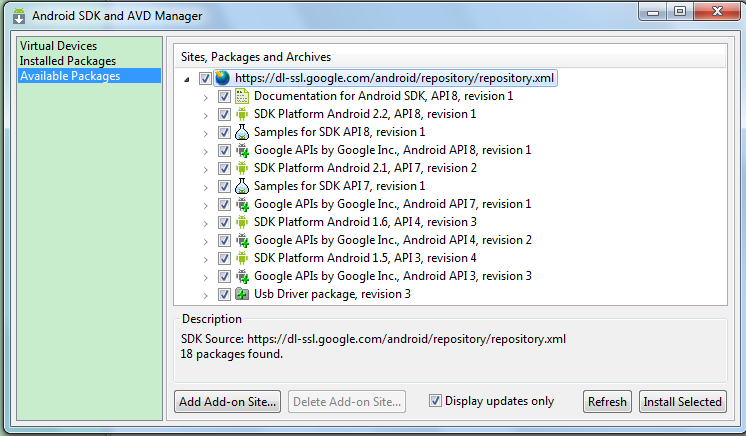
Task: Expand SDK Platform Android 2.2 row
Action: (206, 116)
